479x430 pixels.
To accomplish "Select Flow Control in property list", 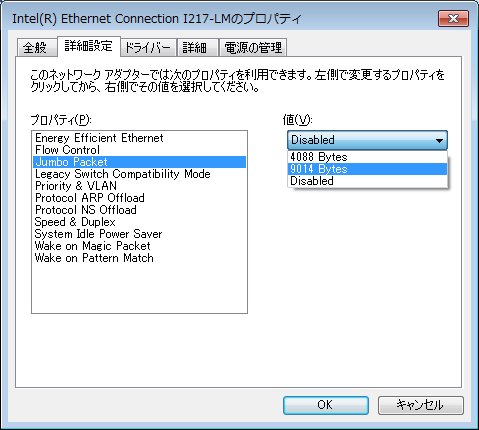I will [139, 150].
